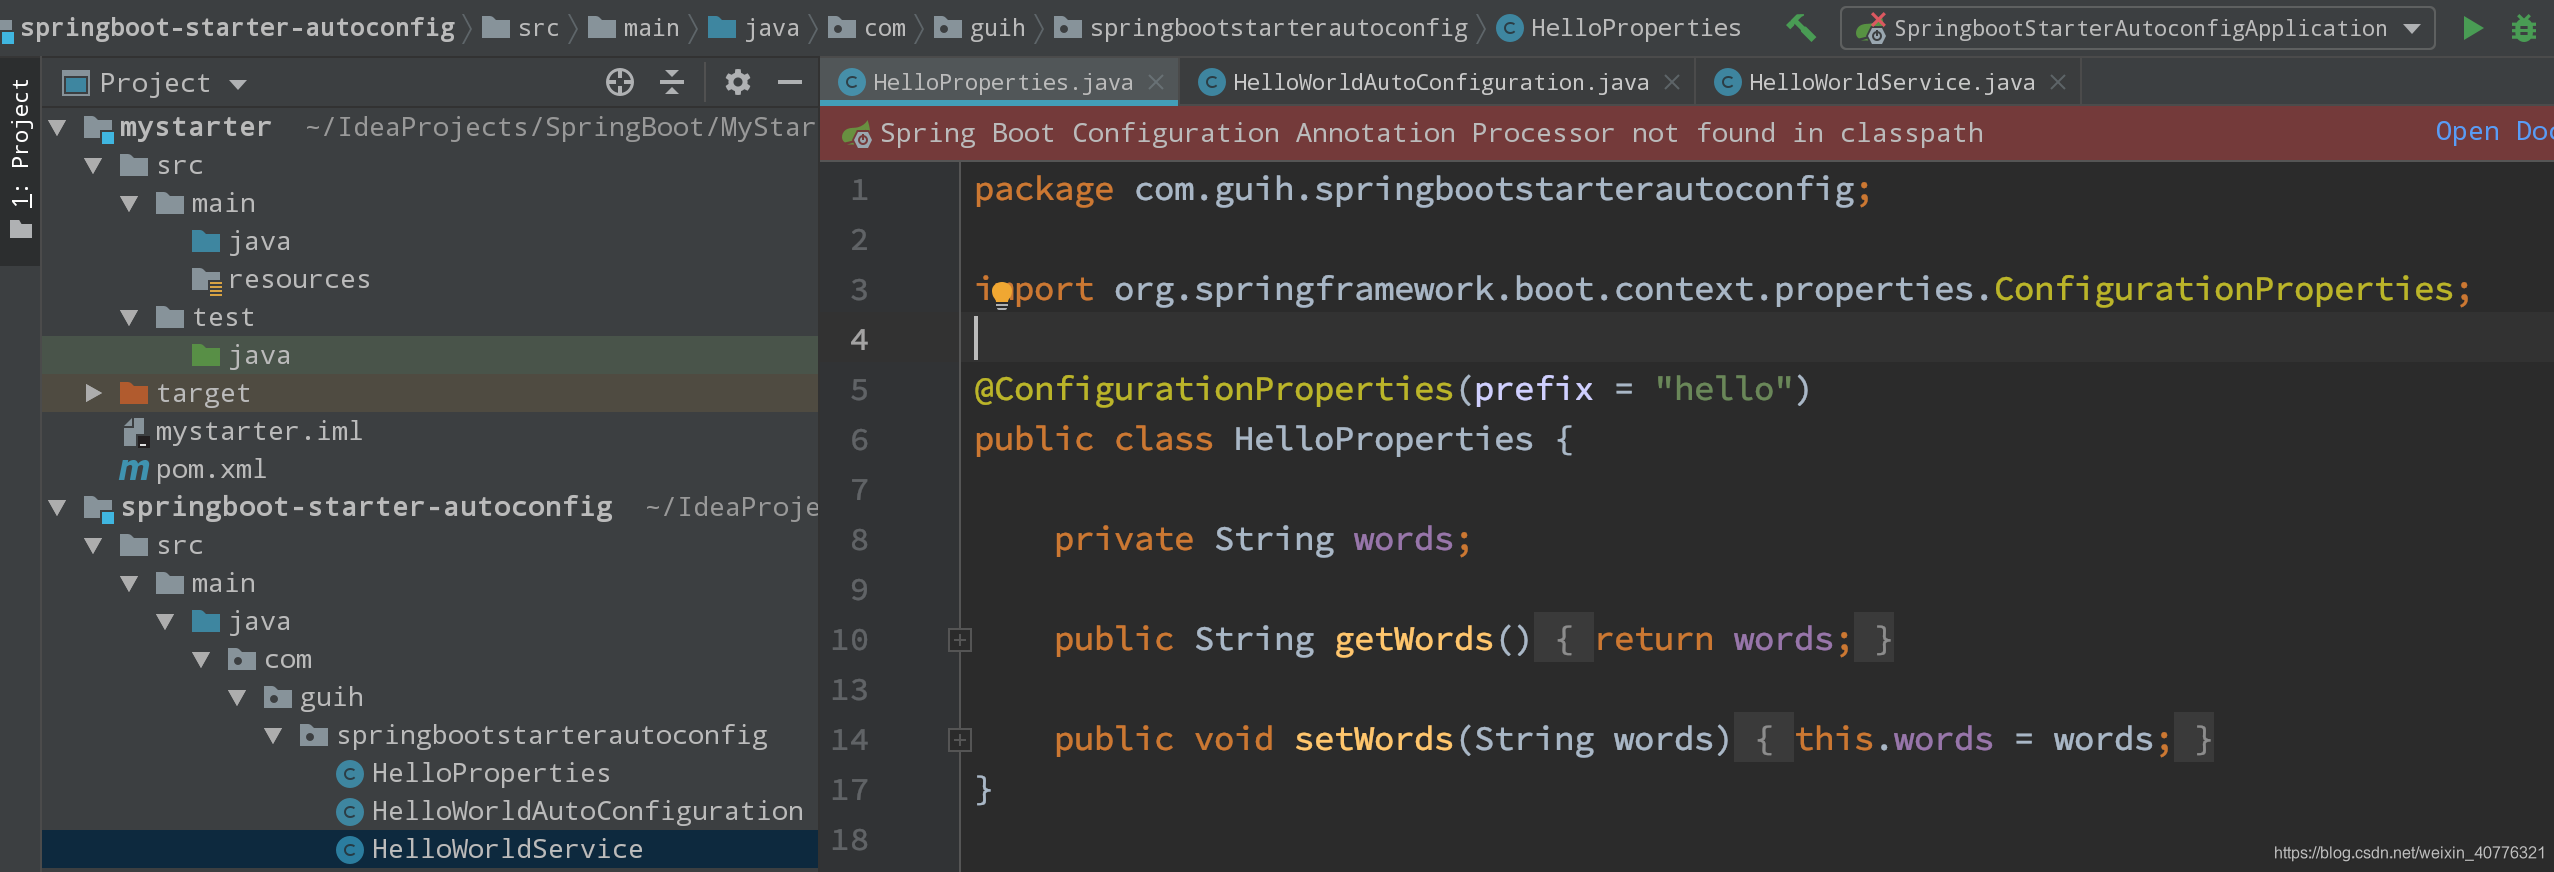2554x872 pixels.
Task: Click the getWords method name
Action: (x=1413, y=639)
